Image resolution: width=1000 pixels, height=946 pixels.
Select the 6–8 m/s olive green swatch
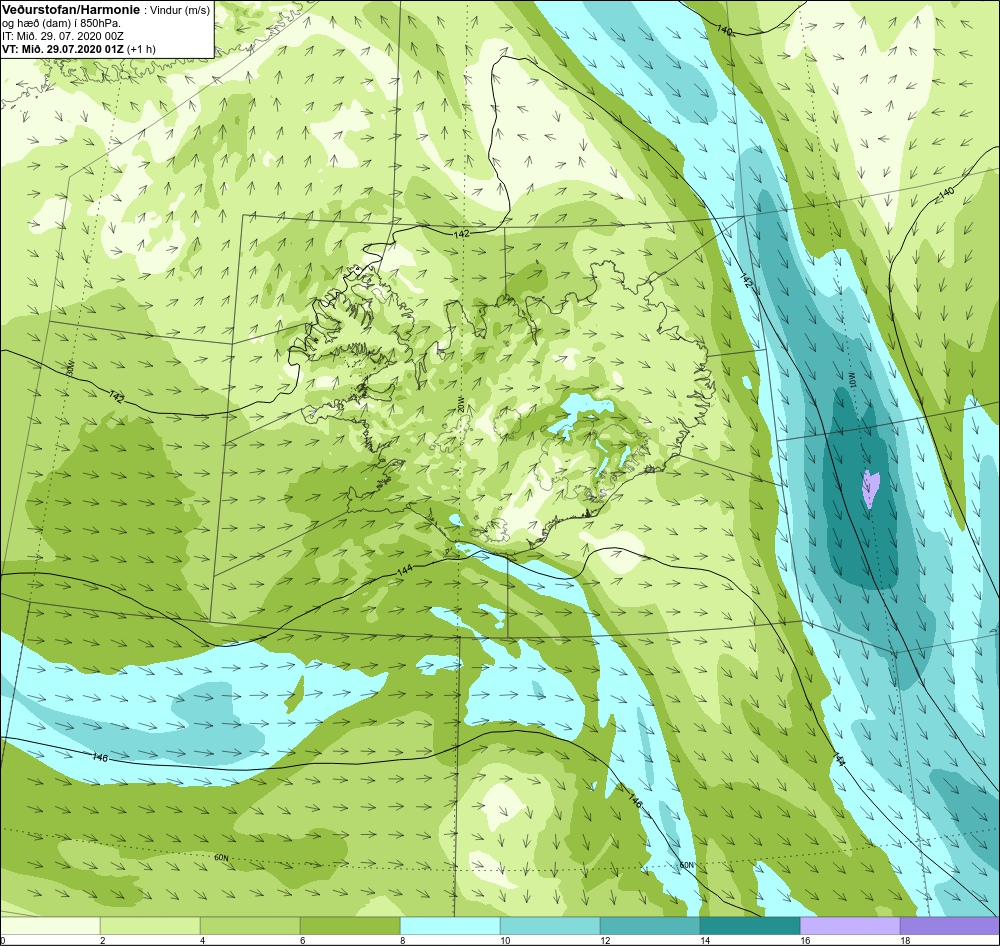(350, 925)
